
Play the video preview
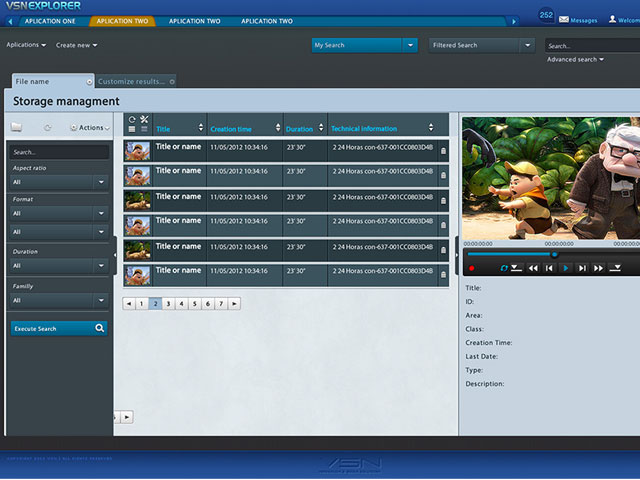(566, 268)
